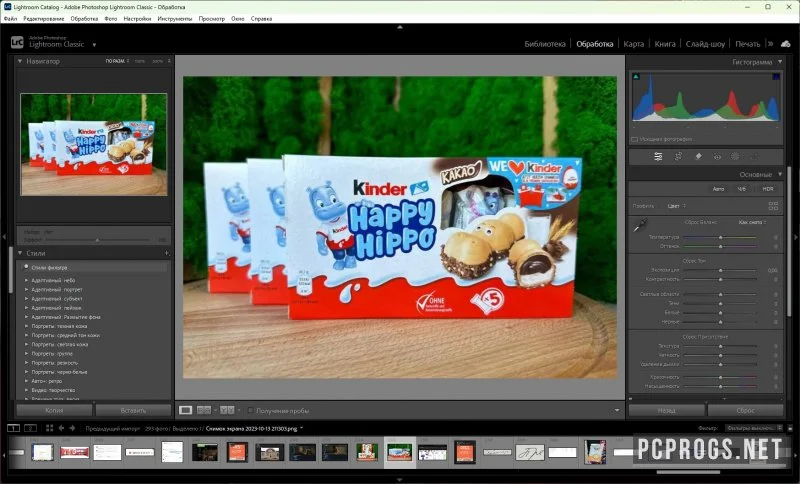Select second window display button 2
The width and height of the screenshot is (800, 484).
point(31,428)
